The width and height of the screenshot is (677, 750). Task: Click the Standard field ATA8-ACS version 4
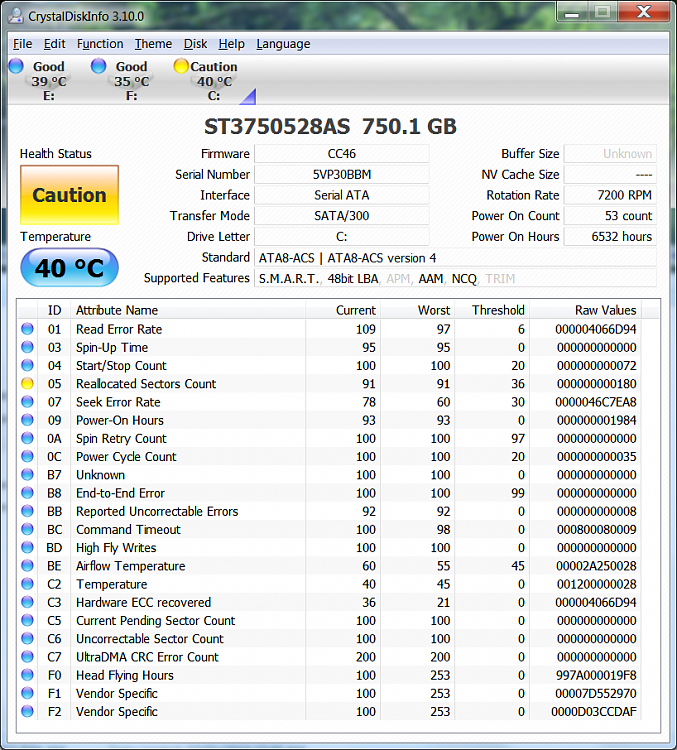click(x=455, y=257)
